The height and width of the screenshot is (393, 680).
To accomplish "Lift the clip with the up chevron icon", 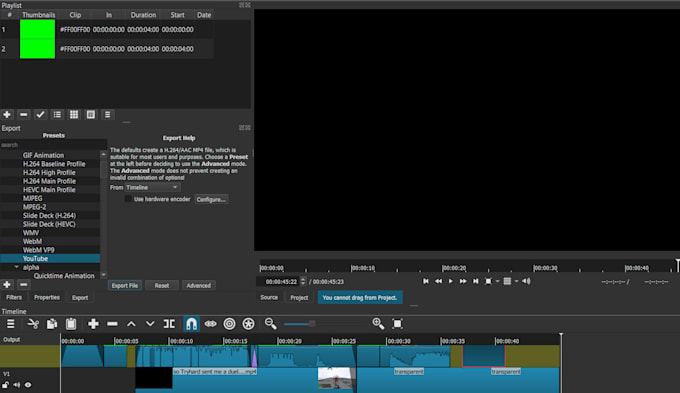I will click(131, 324).
